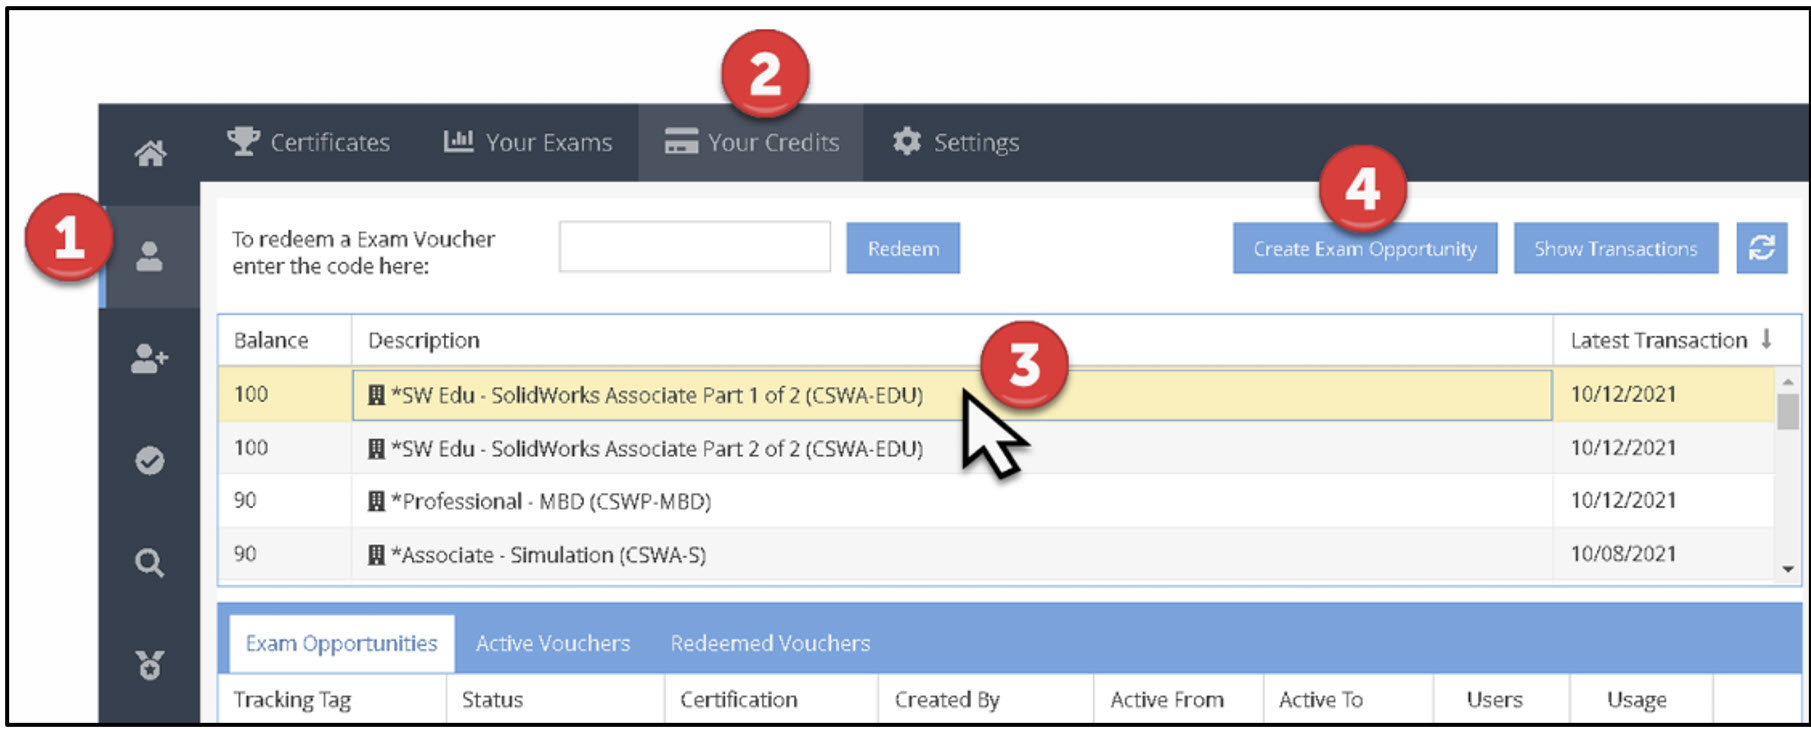Switch to Your Exams tab
This screenshot has width=1811, height=729.
pyautogui.click(x=528, y=142)
